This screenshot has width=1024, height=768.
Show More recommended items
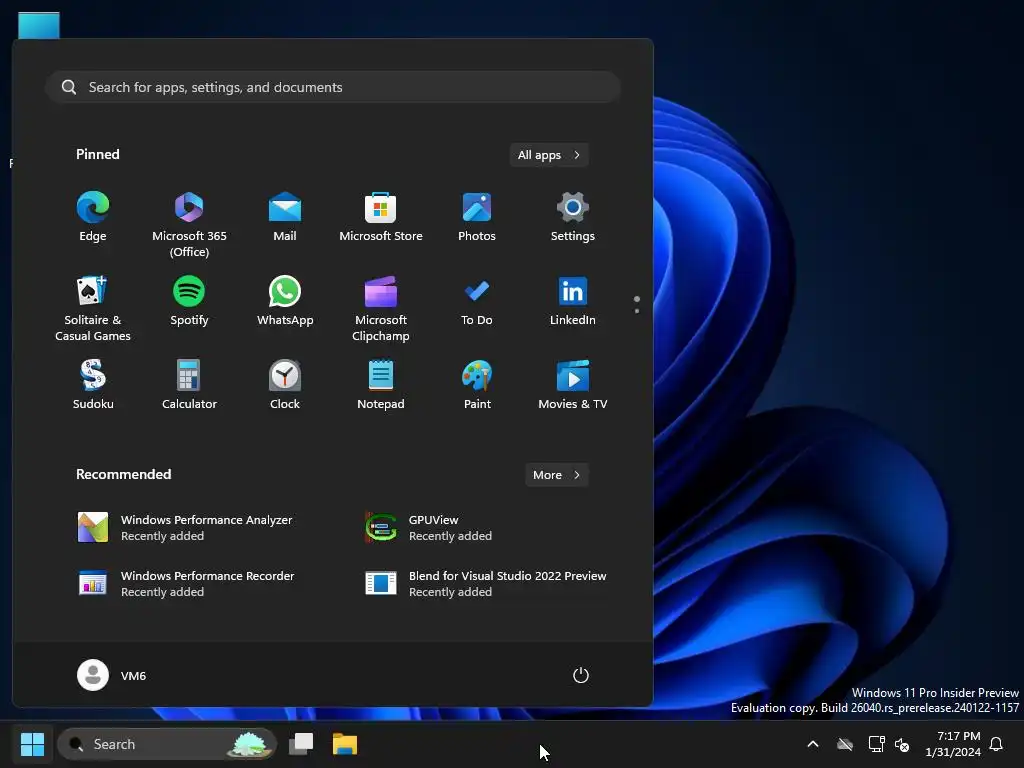(x=556, y=475)
